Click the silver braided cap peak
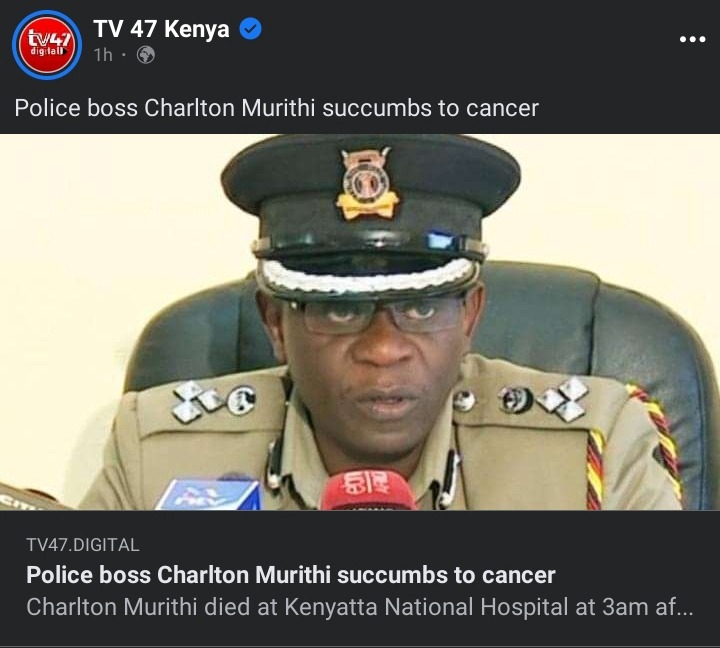 (x=368, y=276)
